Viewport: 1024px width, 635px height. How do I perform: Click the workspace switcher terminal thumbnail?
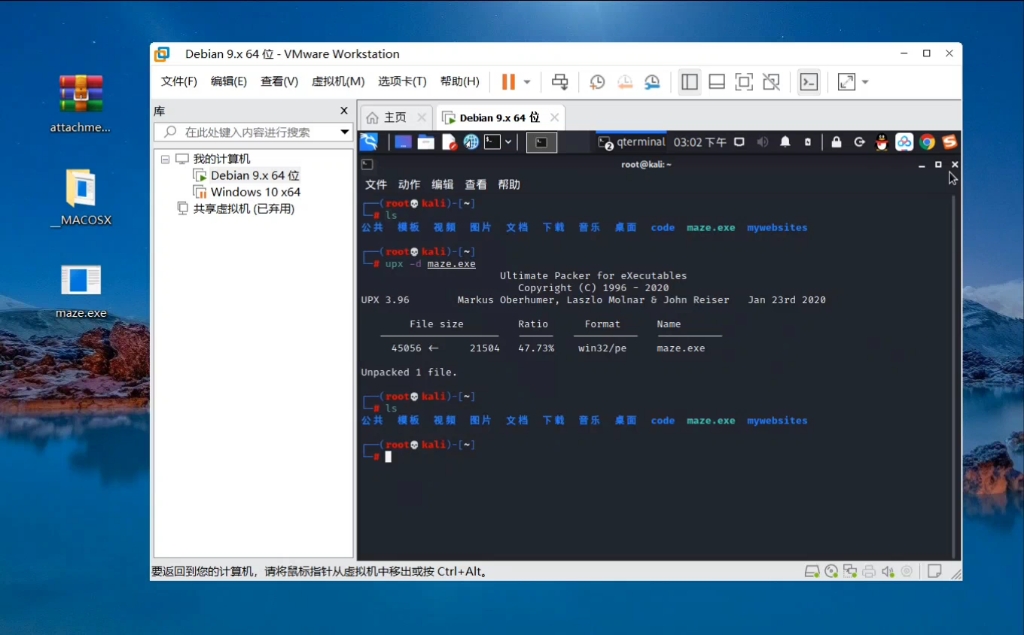point(541,142)
